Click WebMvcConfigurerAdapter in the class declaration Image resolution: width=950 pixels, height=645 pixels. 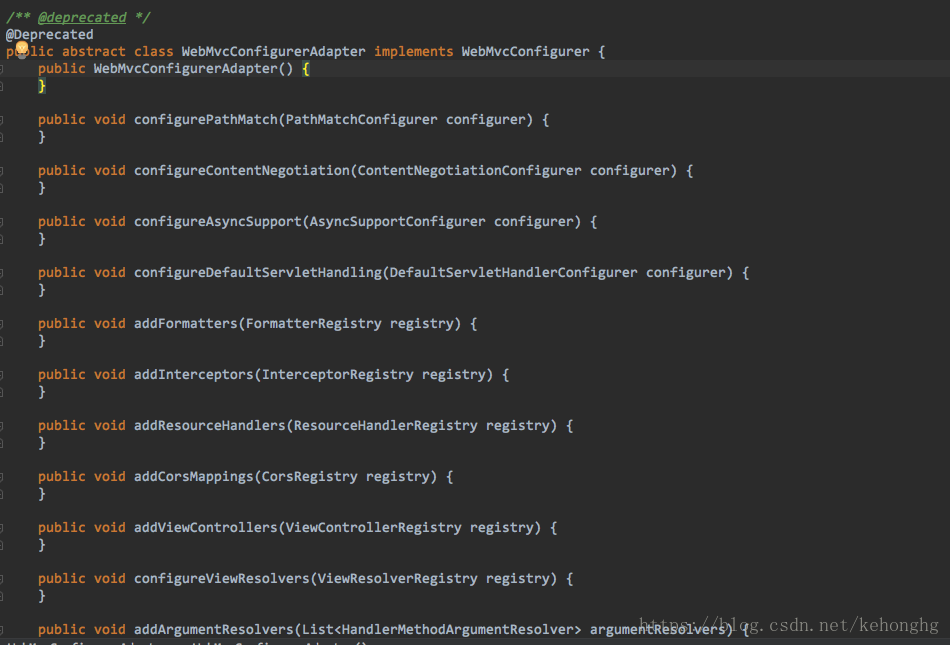(273, 51)
